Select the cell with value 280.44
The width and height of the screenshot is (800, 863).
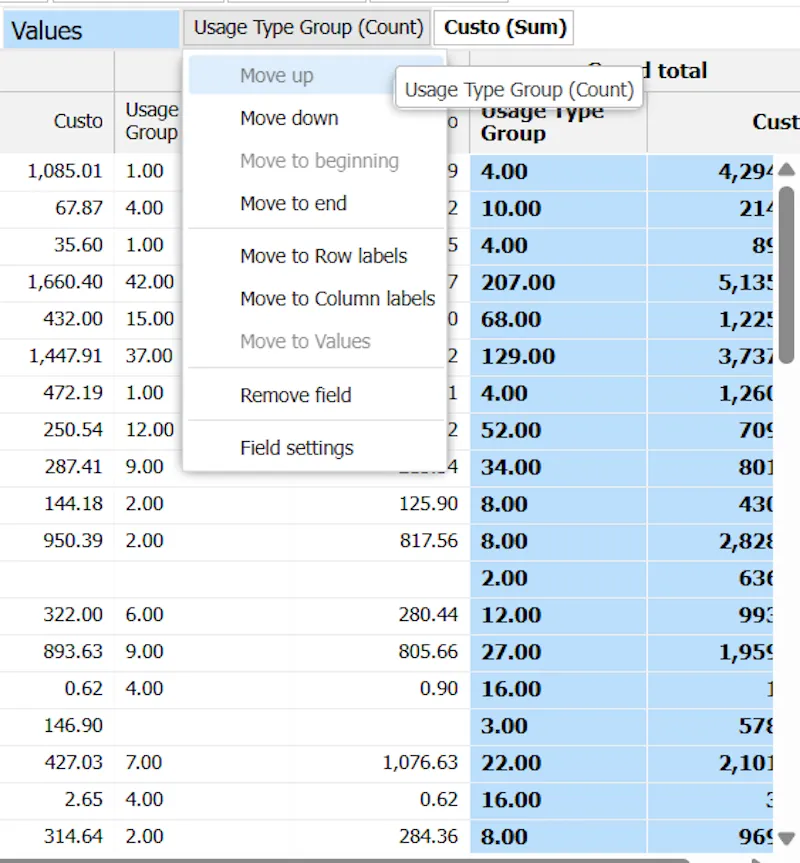[x=379, y=615]
